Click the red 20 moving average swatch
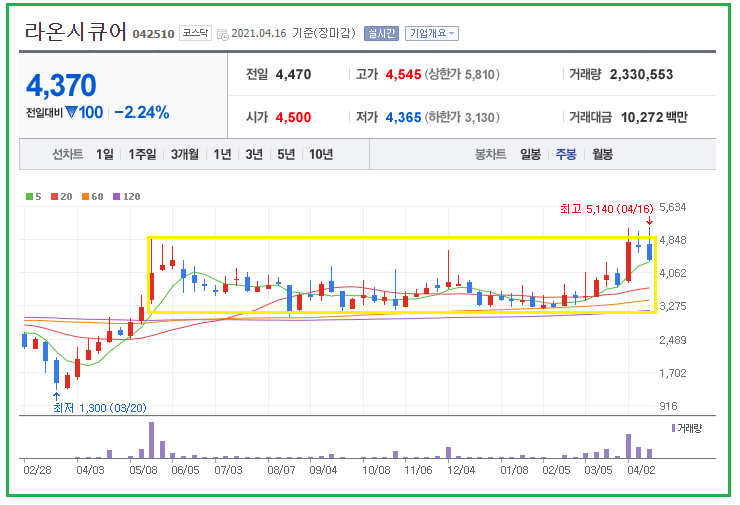Screen dimensions: 740x505 pyautogui.click(x=54, y=196)
